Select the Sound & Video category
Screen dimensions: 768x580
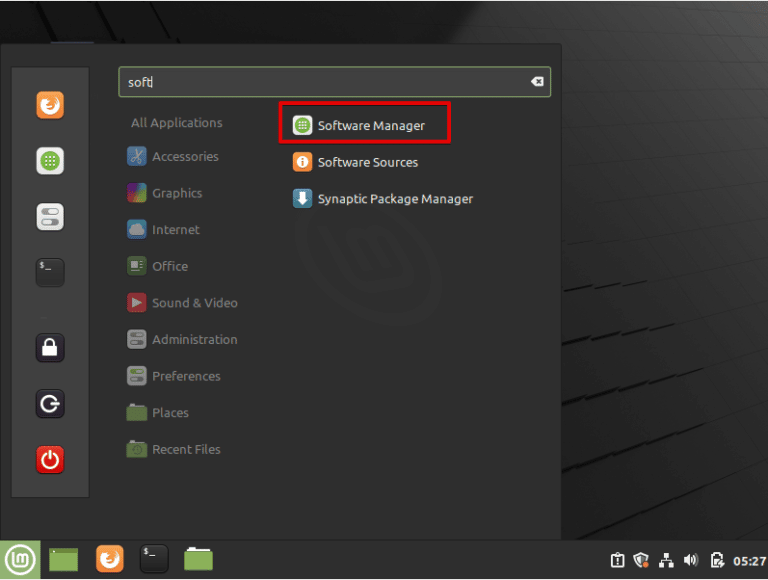[194, 303]
